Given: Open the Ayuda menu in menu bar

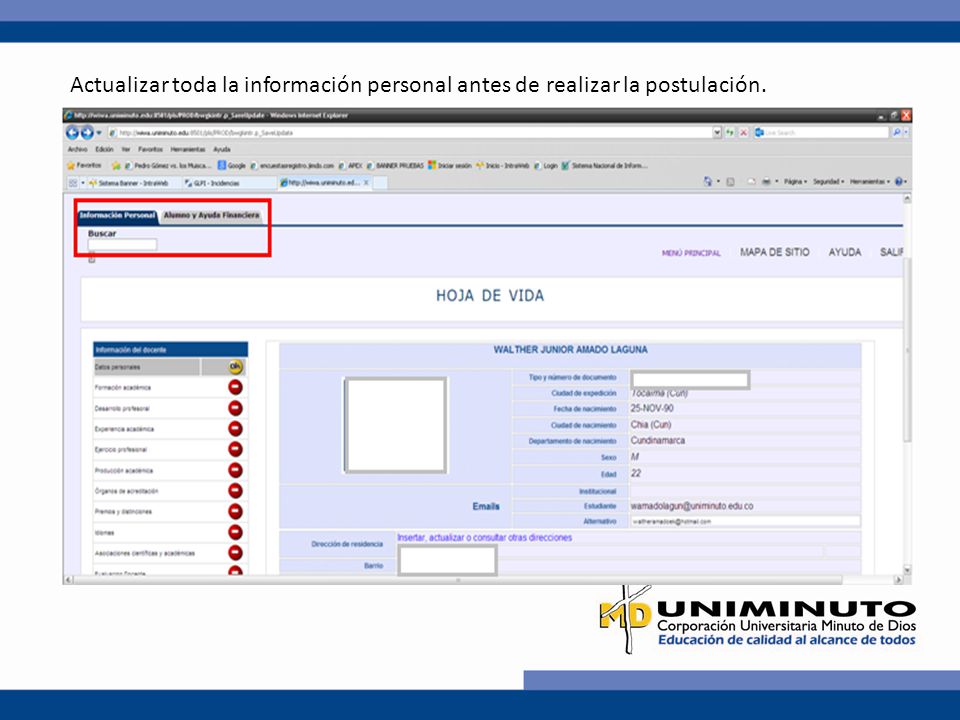Looking at the screenshot, I should pyautogui.click(x=222, y=149).
